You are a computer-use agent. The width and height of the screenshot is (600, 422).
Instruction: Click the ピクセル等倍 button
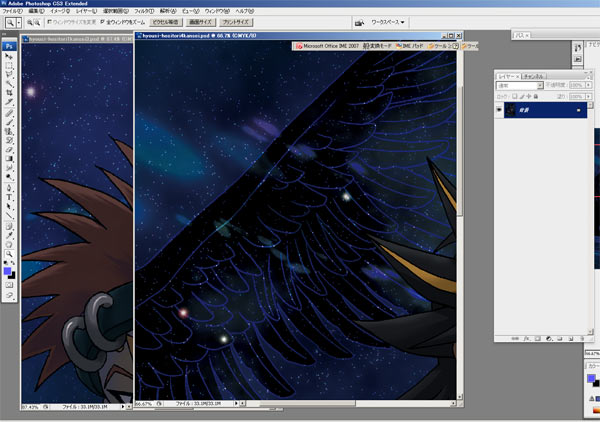pos(166,23)
